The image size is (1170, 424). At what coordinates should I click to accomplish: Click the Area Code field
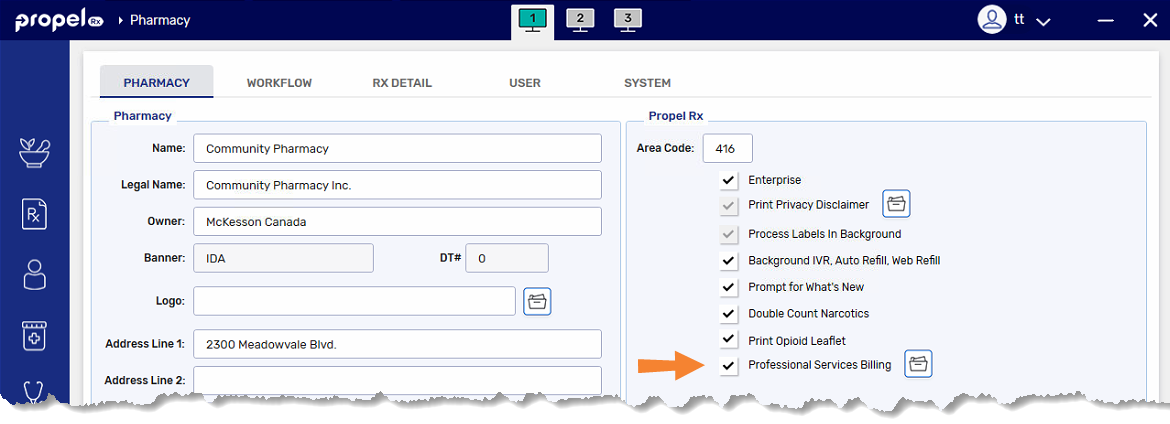pyautogui.click(x=727, y=148)
